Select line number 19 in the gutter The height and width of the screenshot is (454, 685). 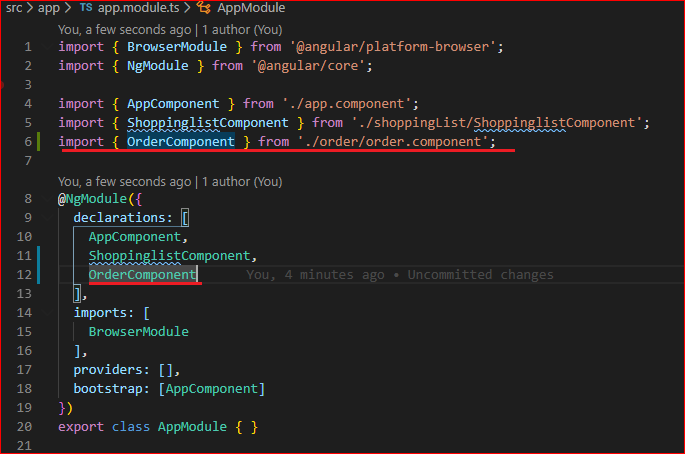coord(24,408)
